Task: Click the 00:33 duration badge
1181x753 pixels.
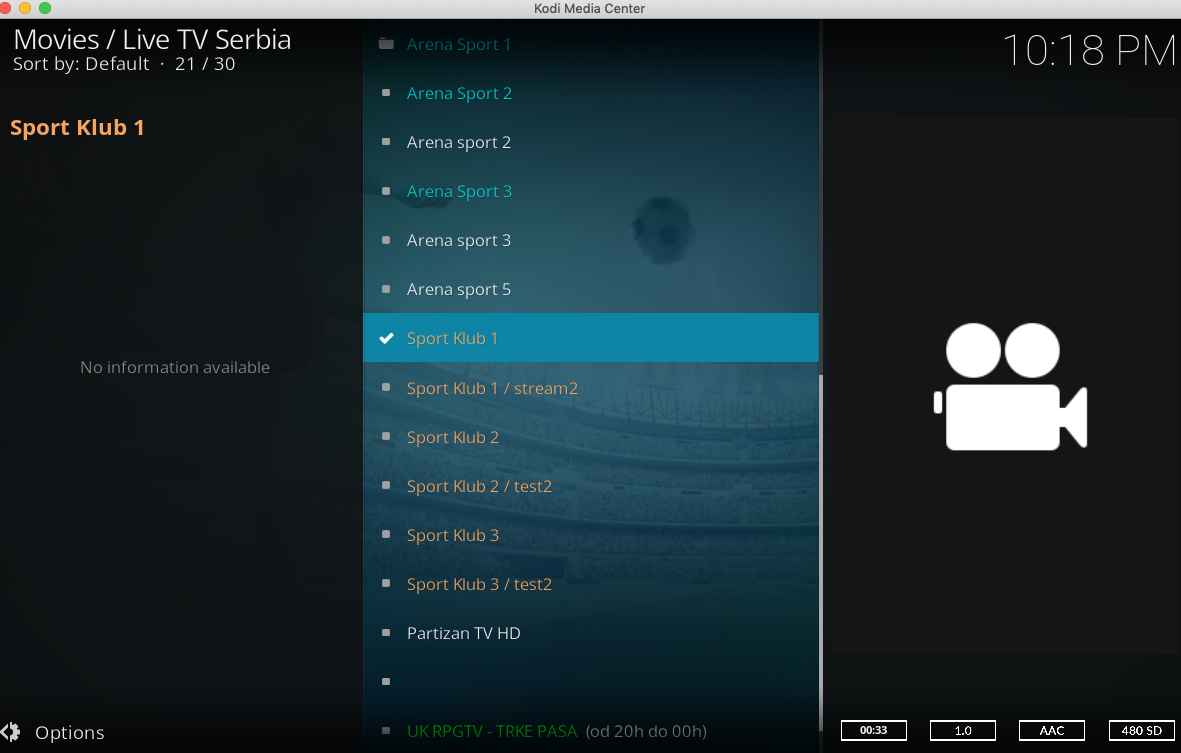Action: pos(874,730)
